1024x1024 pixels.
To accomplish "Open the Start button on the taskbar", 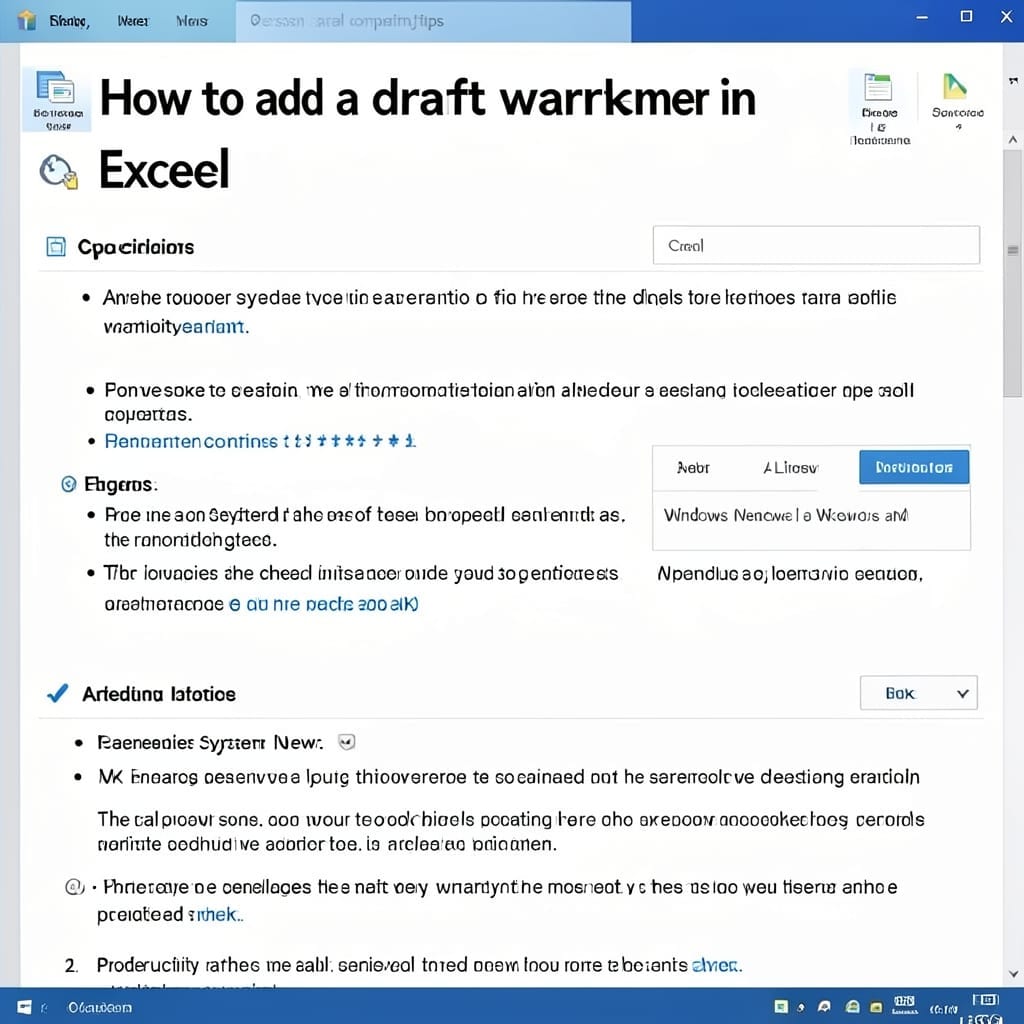I will pyautogui.click(x=24, y=1006).
